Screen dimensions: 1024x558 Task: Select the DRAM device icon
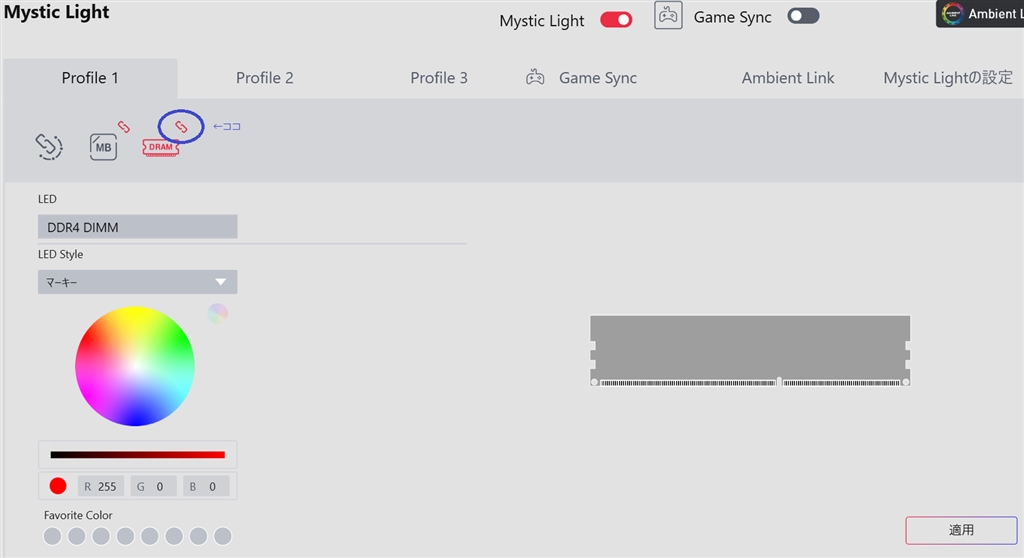[x=161, y=147]
